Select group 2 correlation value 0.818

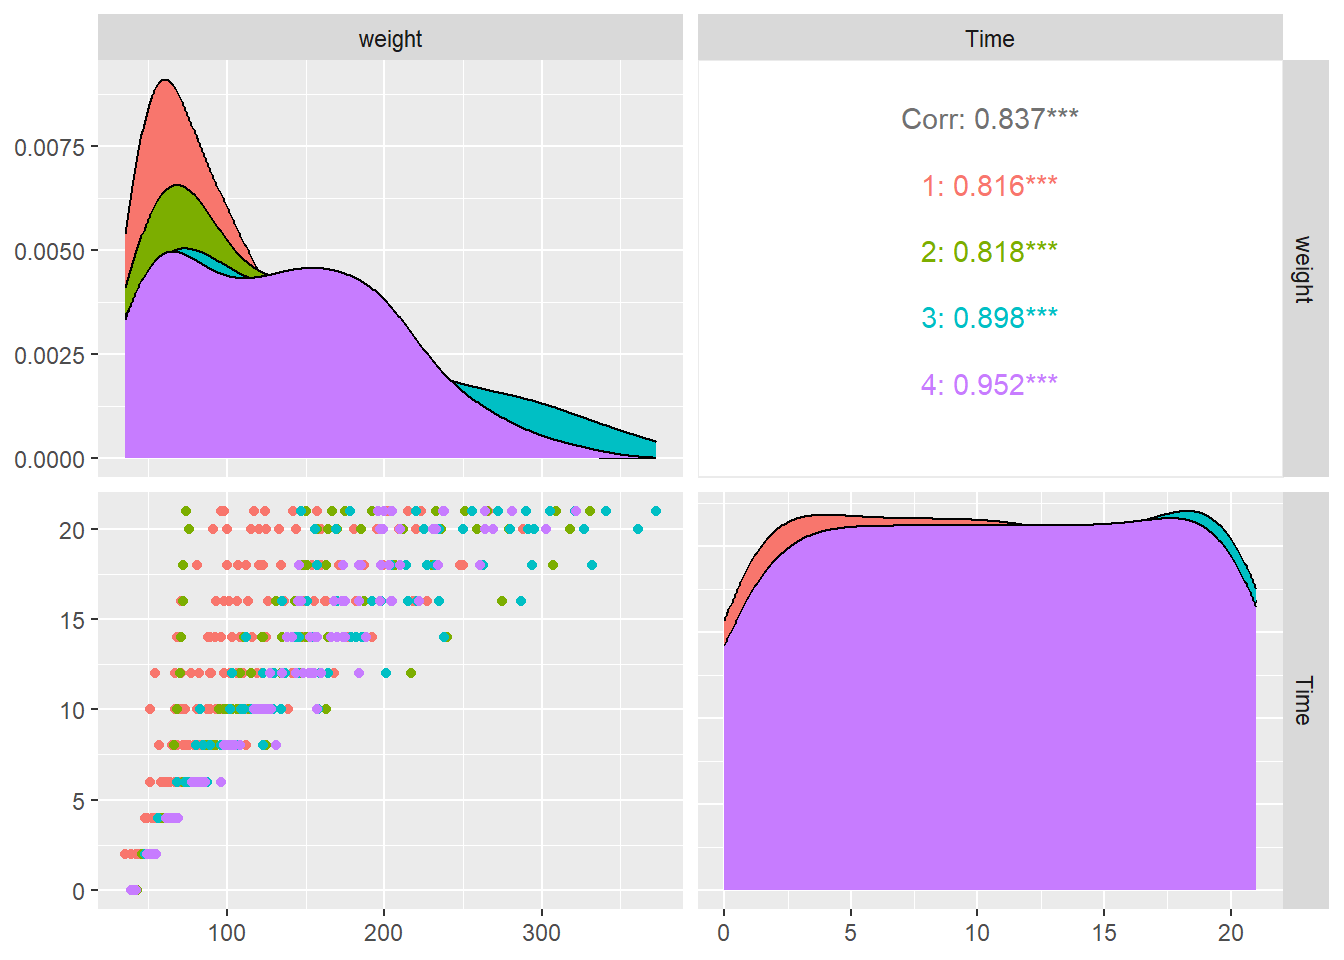click(989, 252)
